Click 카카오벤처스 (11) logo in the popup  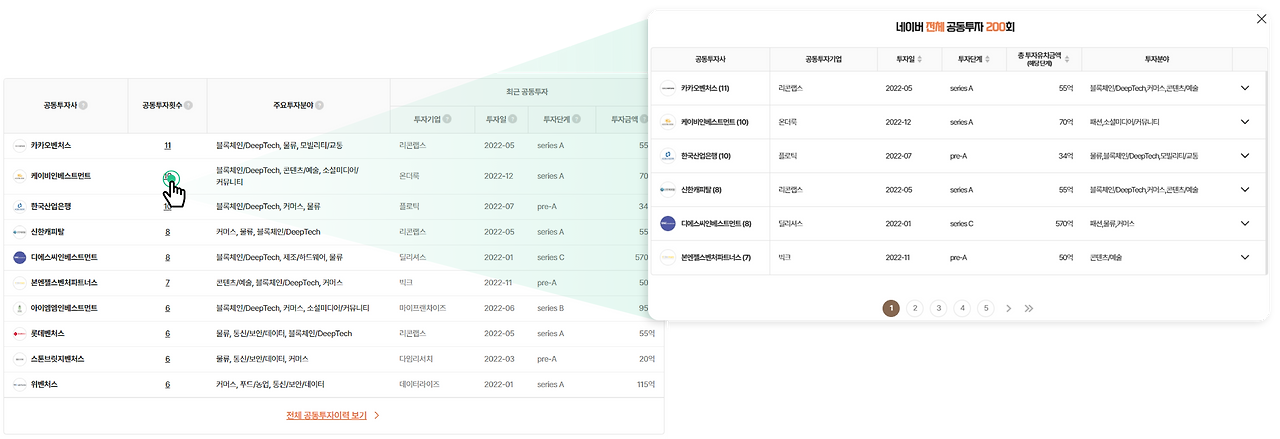pyautogui.click(x=668, y=88)
